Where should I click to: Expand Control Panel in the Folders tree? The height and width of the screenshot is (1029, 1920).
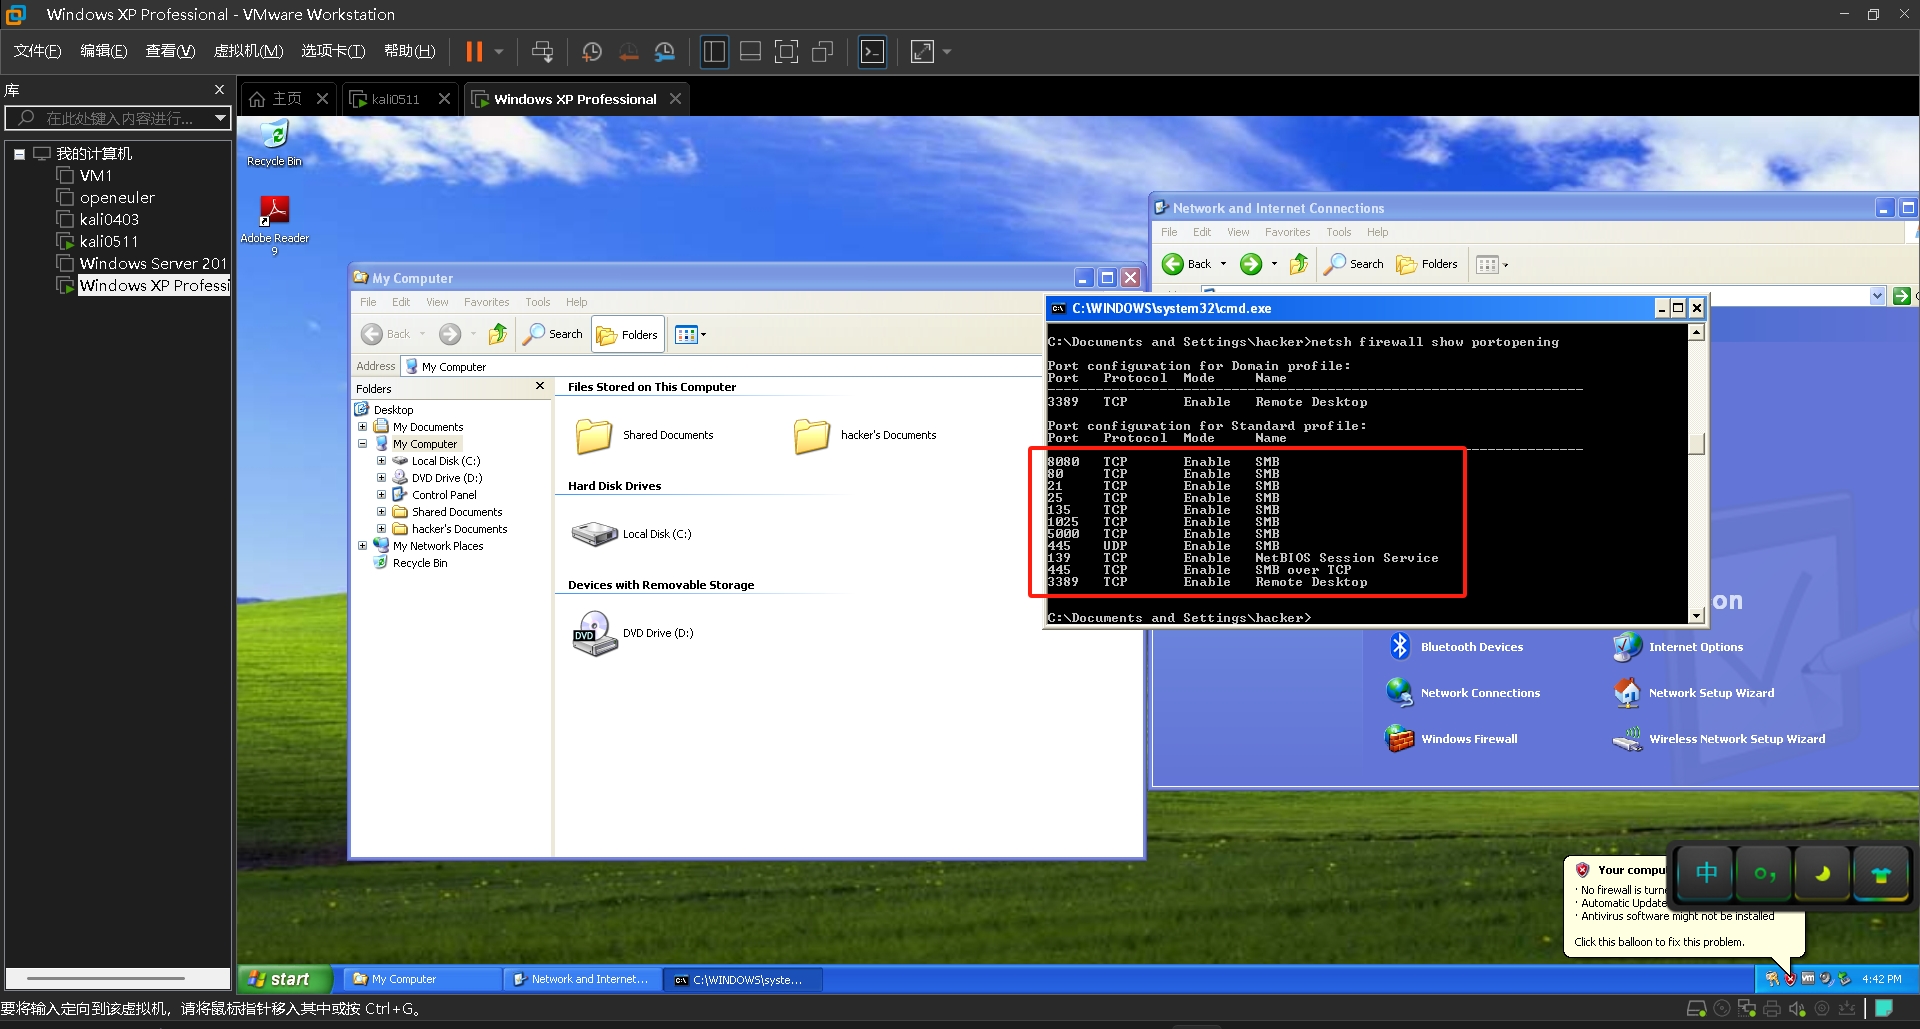coord(381,495)
